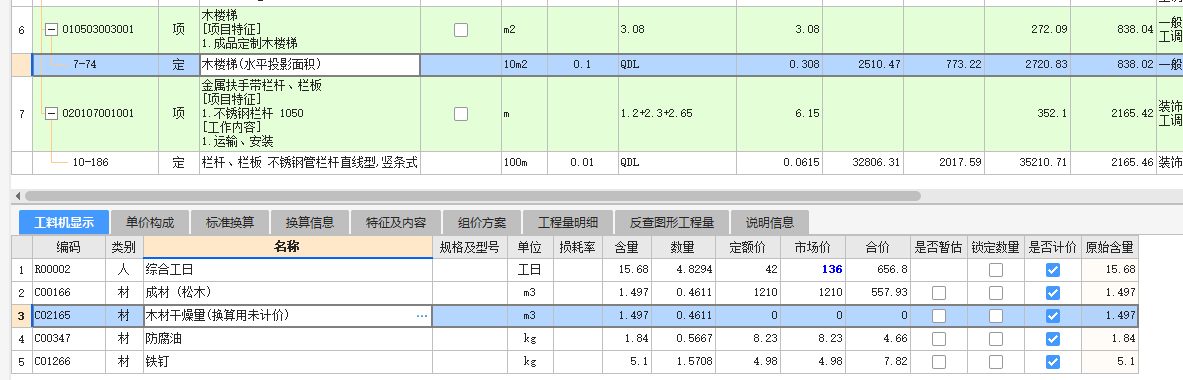
Task: Select material code C02165
Action: coord(53,316)
